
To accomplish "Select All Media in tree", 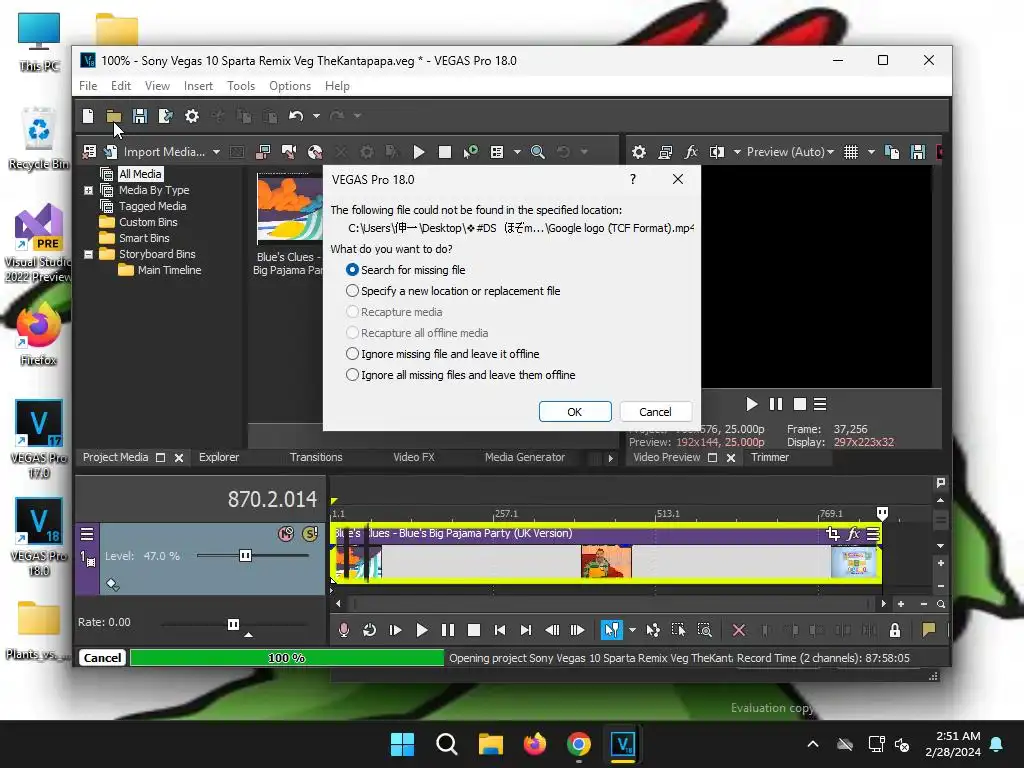I will (140, 174).
